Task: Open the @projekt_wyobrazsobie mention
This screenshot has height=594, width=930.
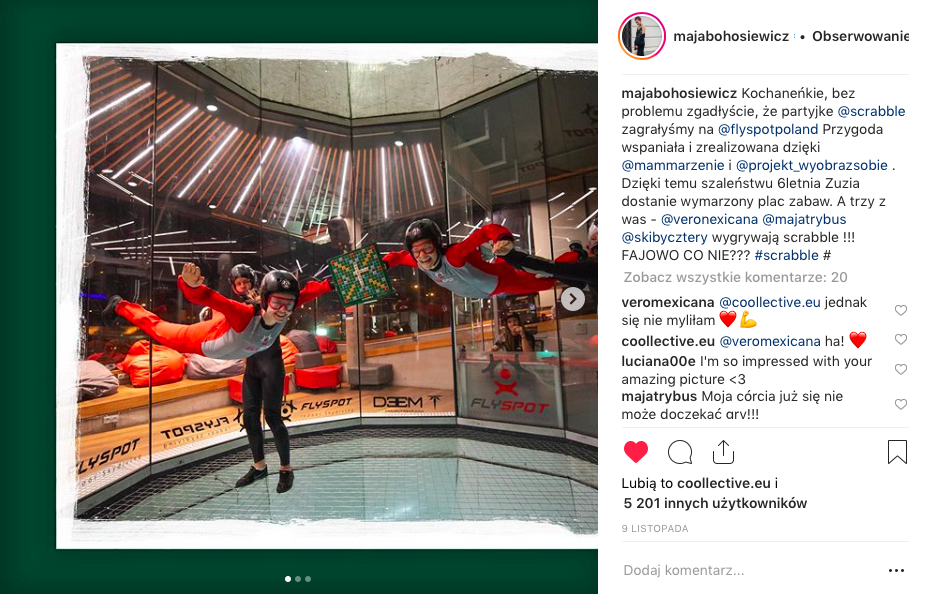Action: coord(811,165)
